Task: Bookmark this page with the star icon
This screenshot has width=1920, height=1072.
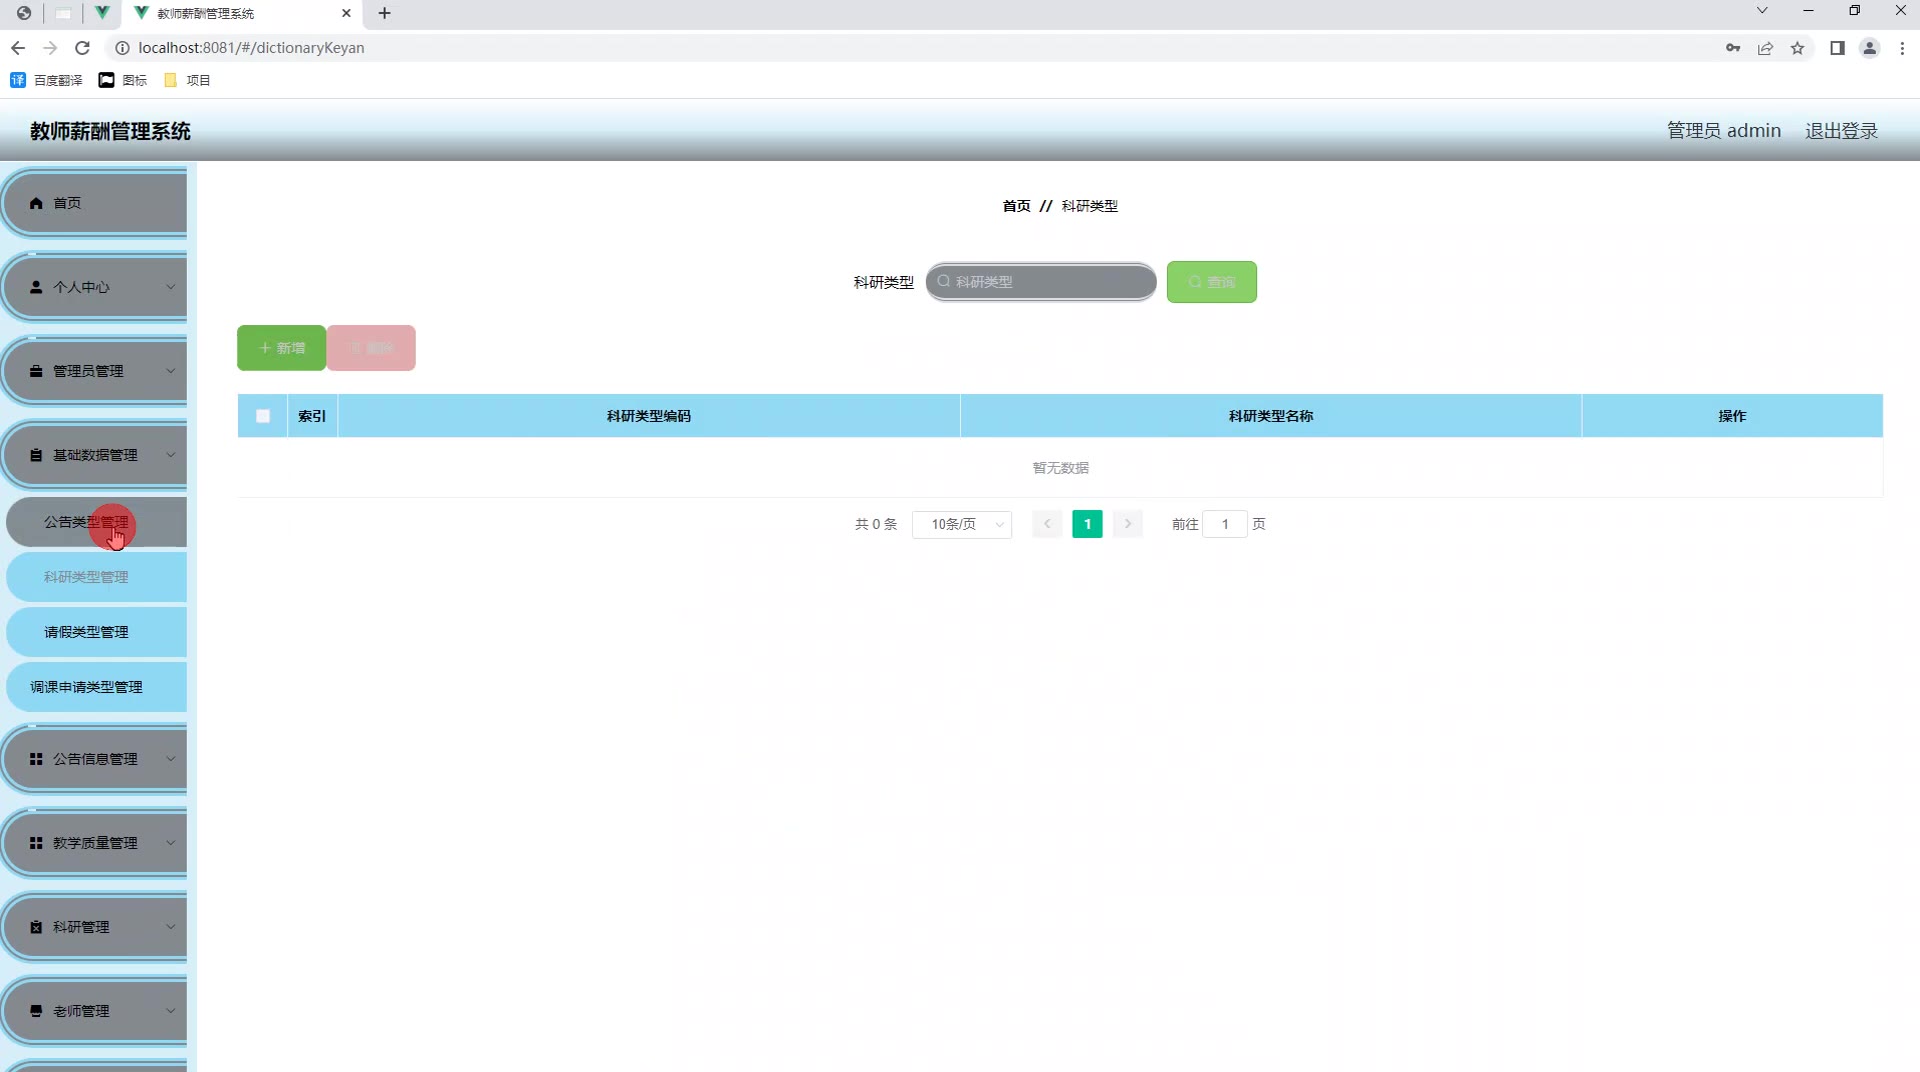Action: point(1797,48)
